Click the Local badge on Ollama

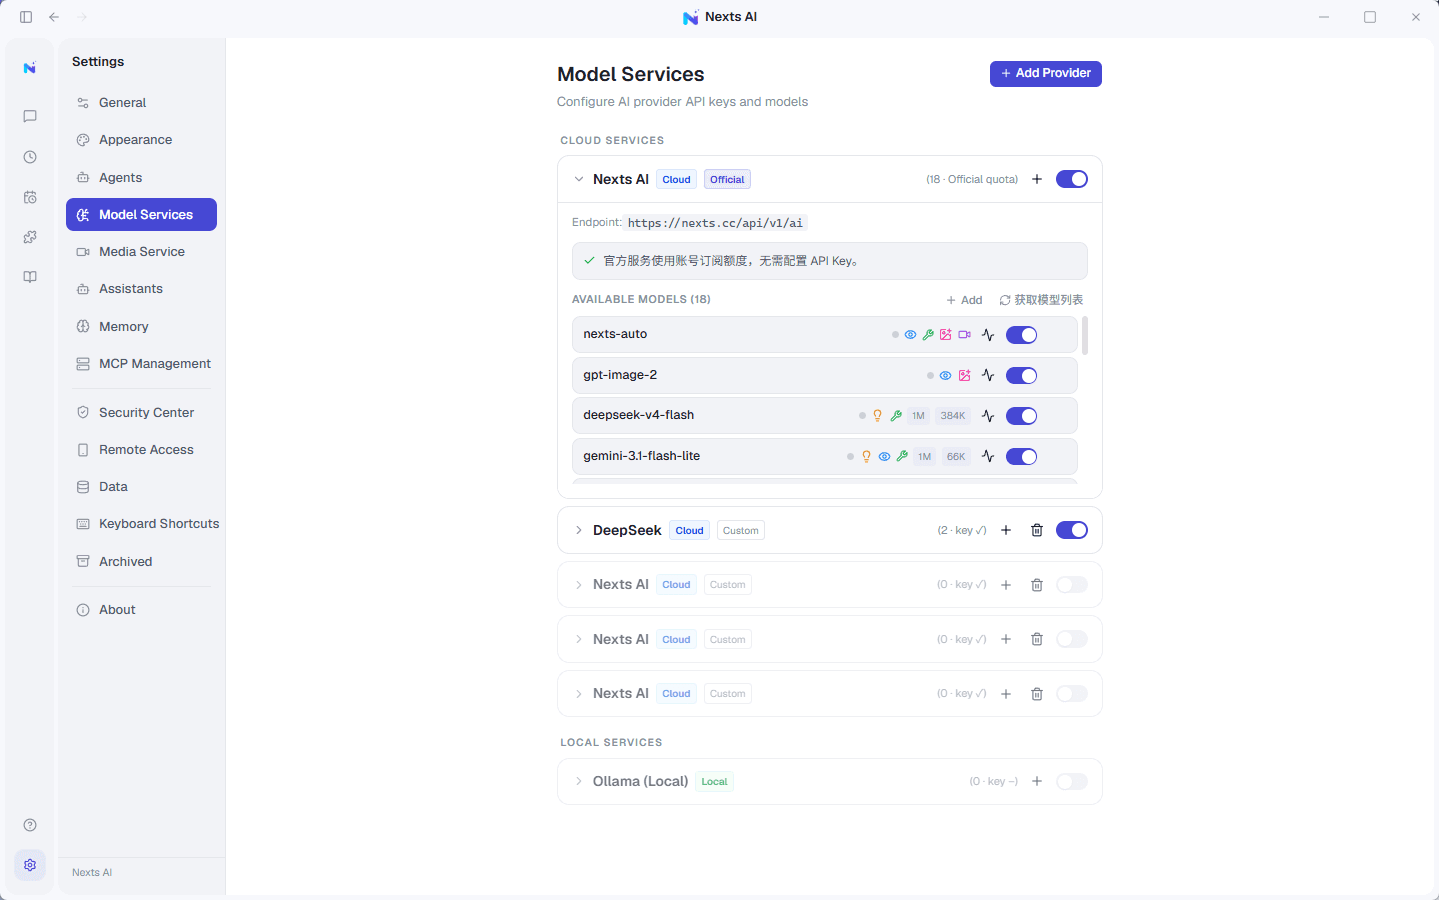click(715, 782)
